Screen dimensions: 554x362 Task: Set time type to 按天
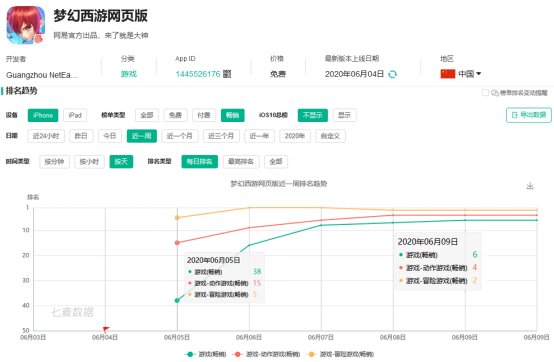pyautogui.click(x=121, y=162)
